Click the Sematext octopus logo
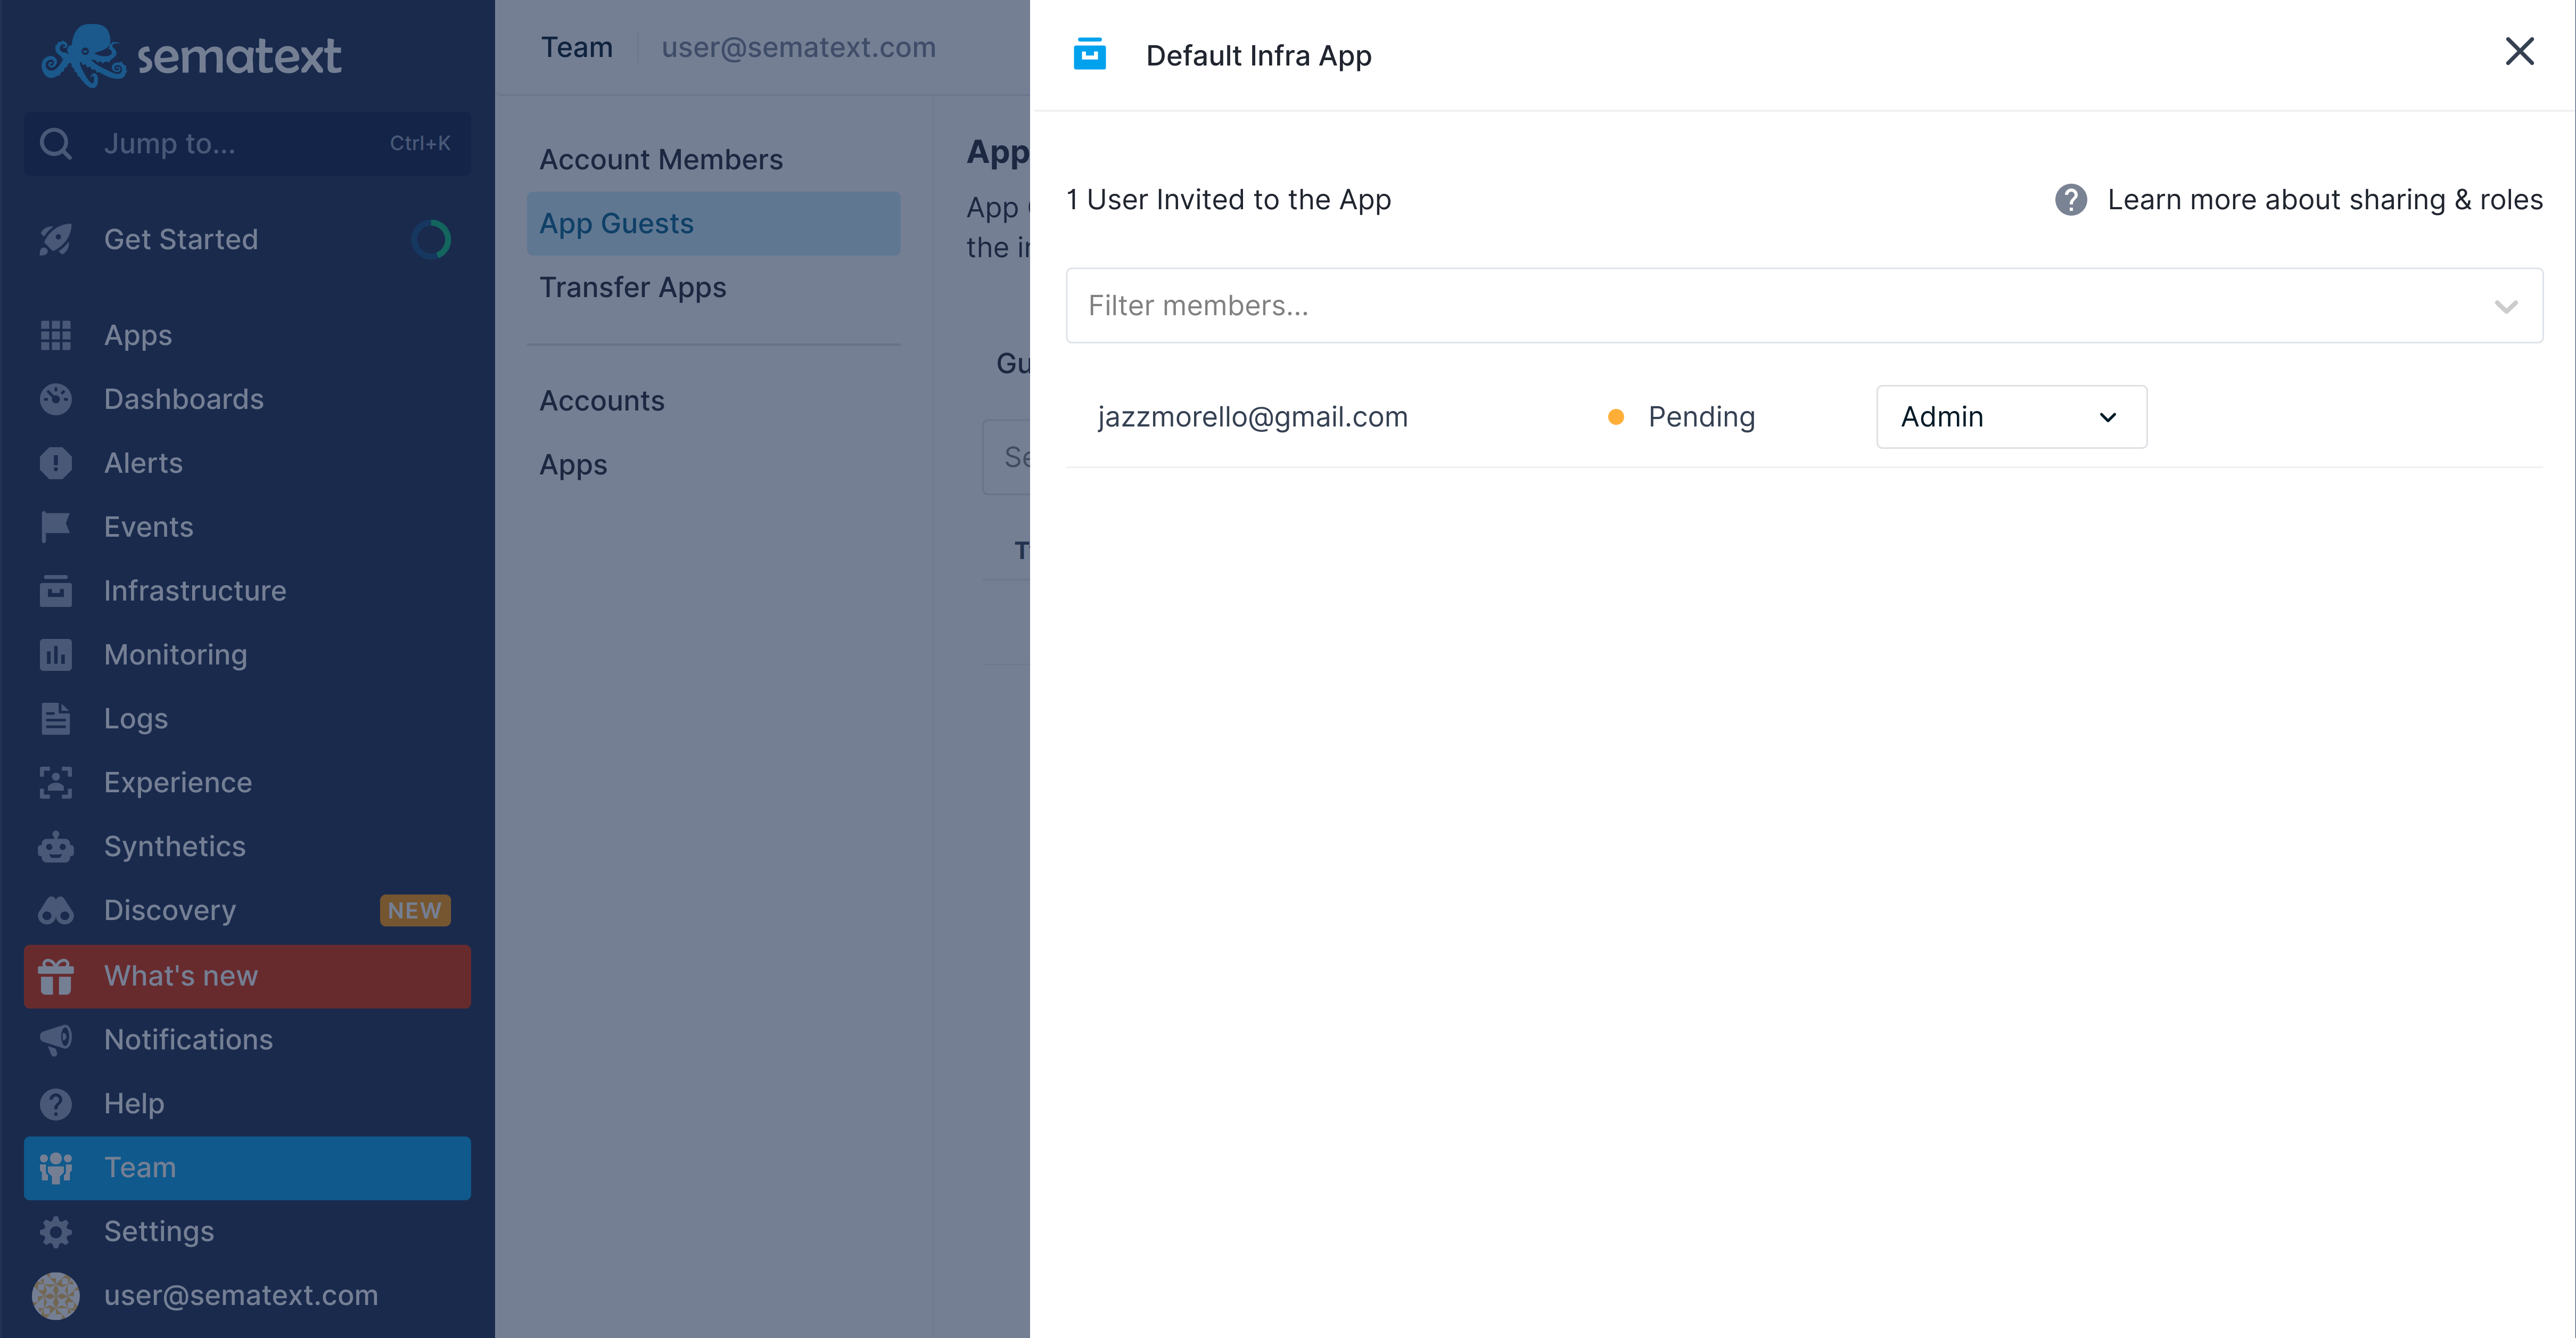Screen dimensions: 2576x1338 pyautogui.click(x=84, y=55)
